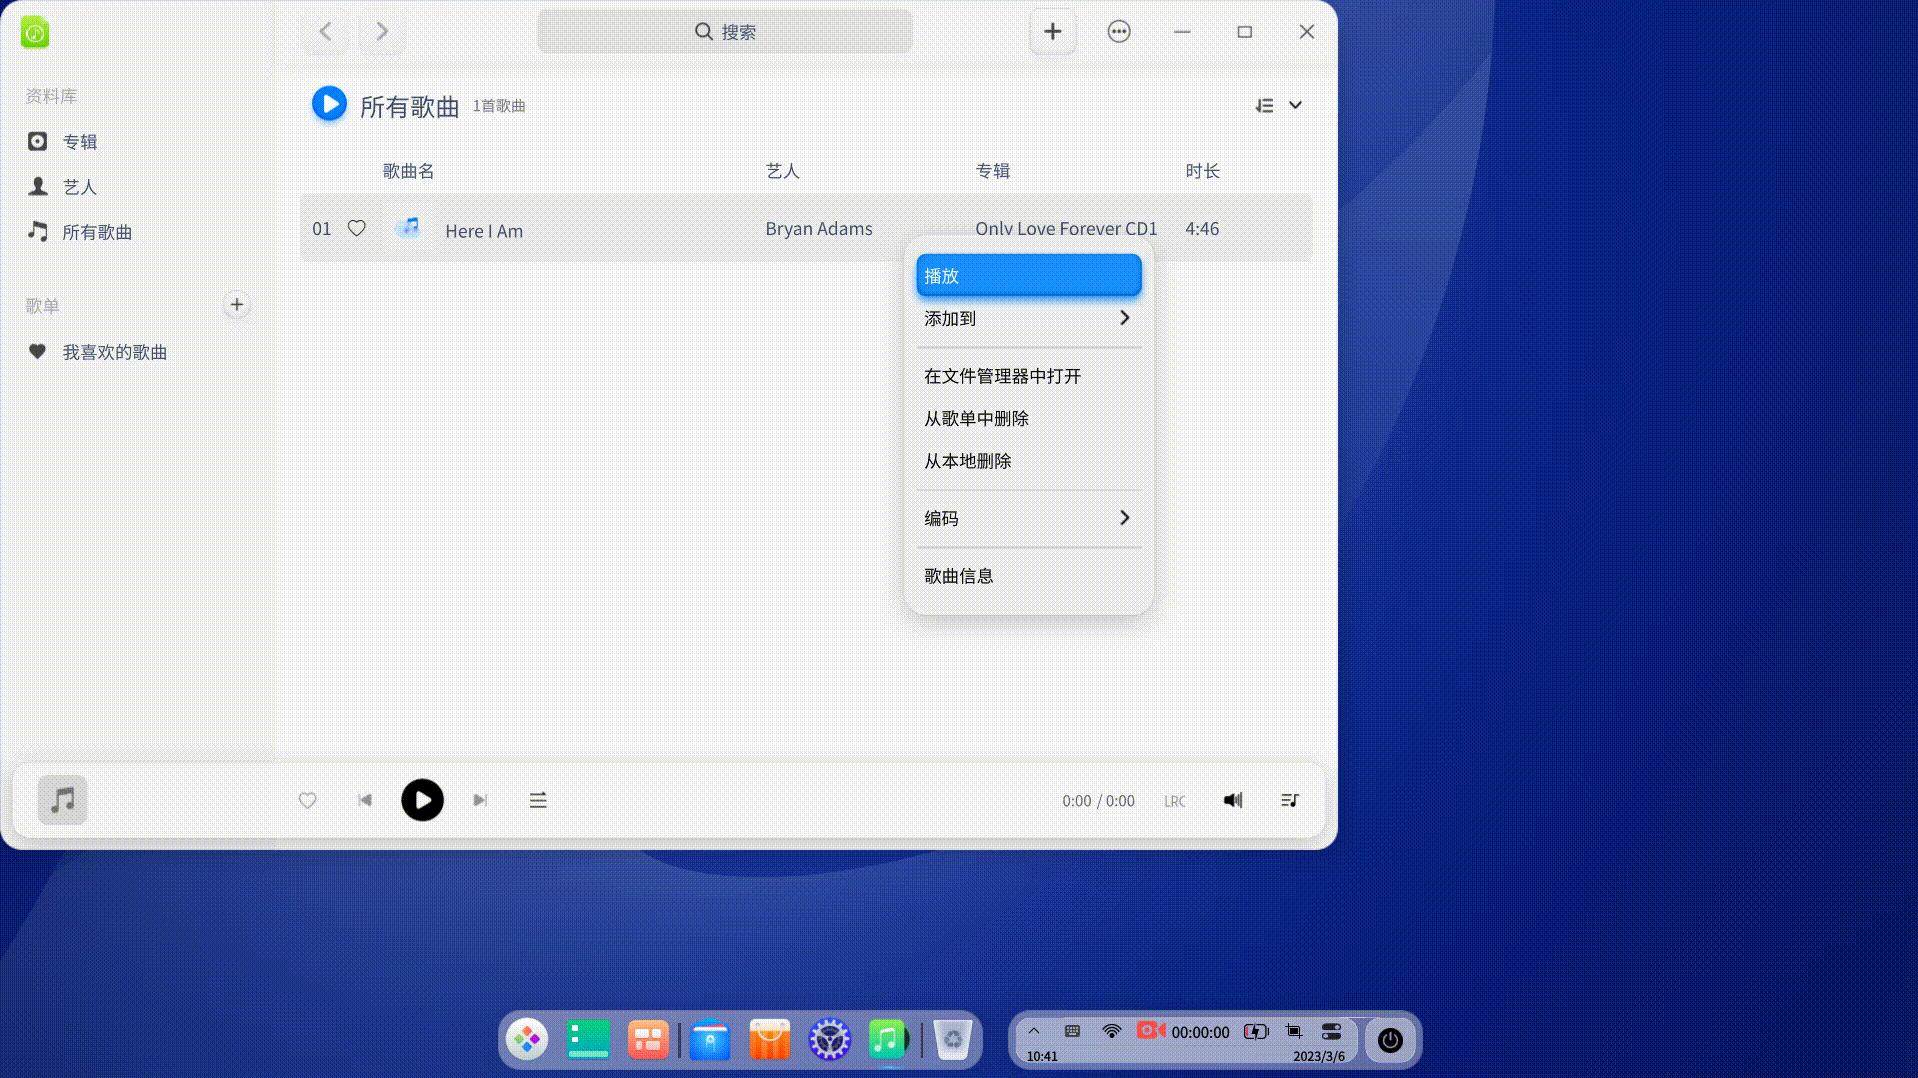Choose 从歌单中删除

pos(1029,418)
